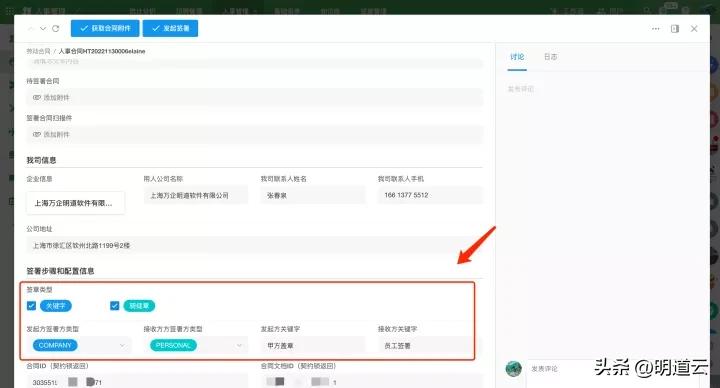
Task: Open the more options ellipsis menu
Action: click(655, 28)
